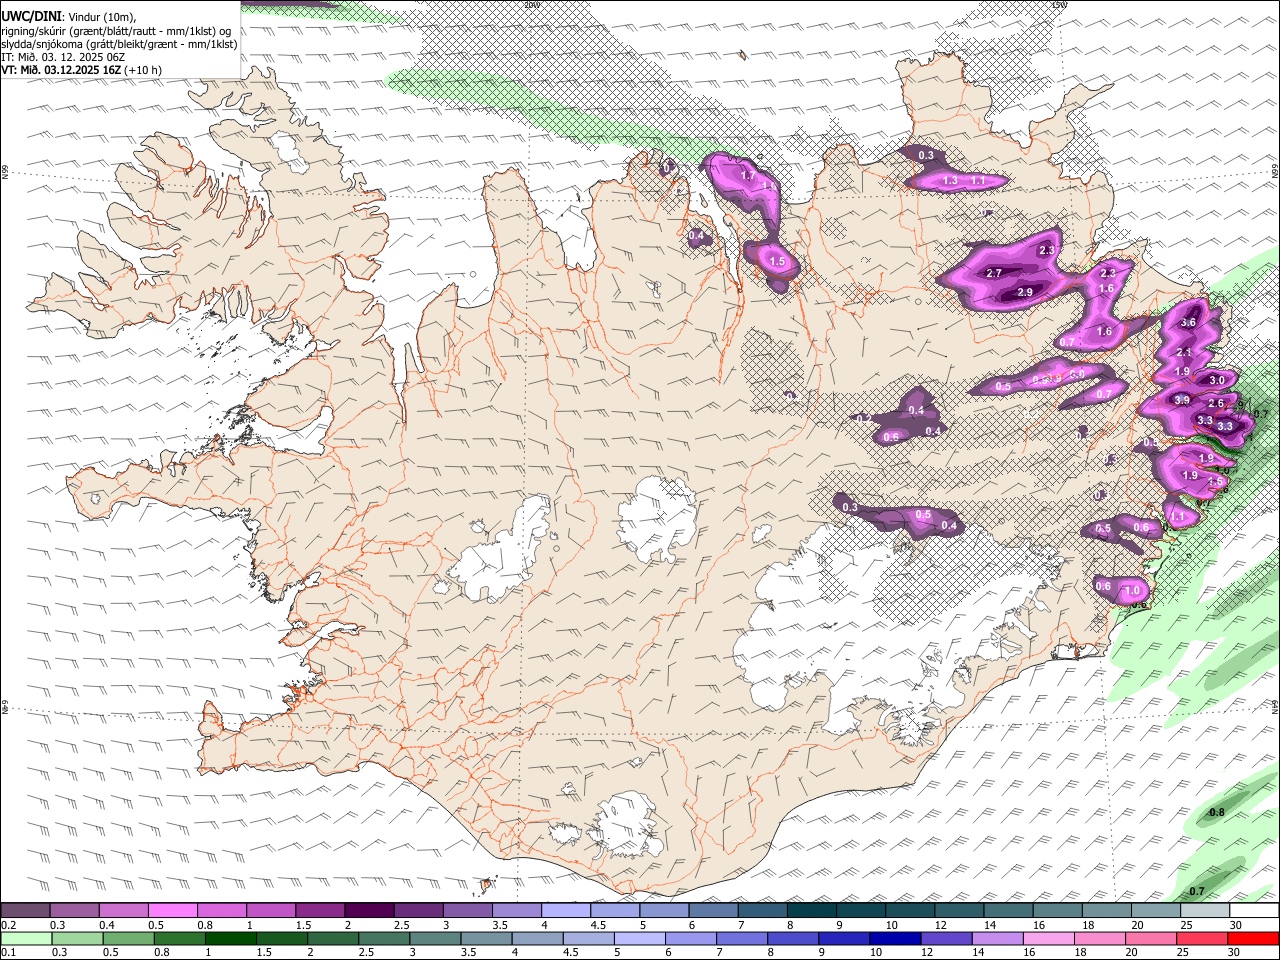Click the dark teal 8 swatch in the top legend row

[812, 911]
